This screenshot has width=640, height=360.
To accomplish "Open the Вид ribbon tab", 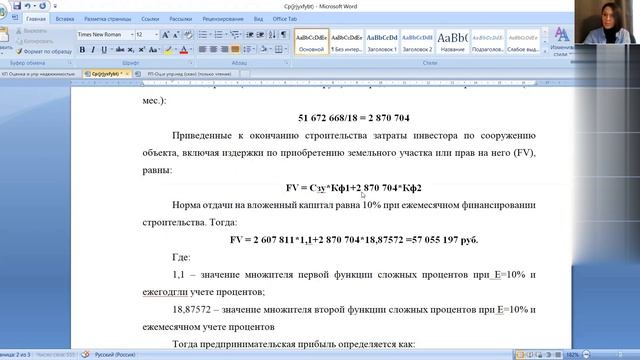I will (258, 19).
